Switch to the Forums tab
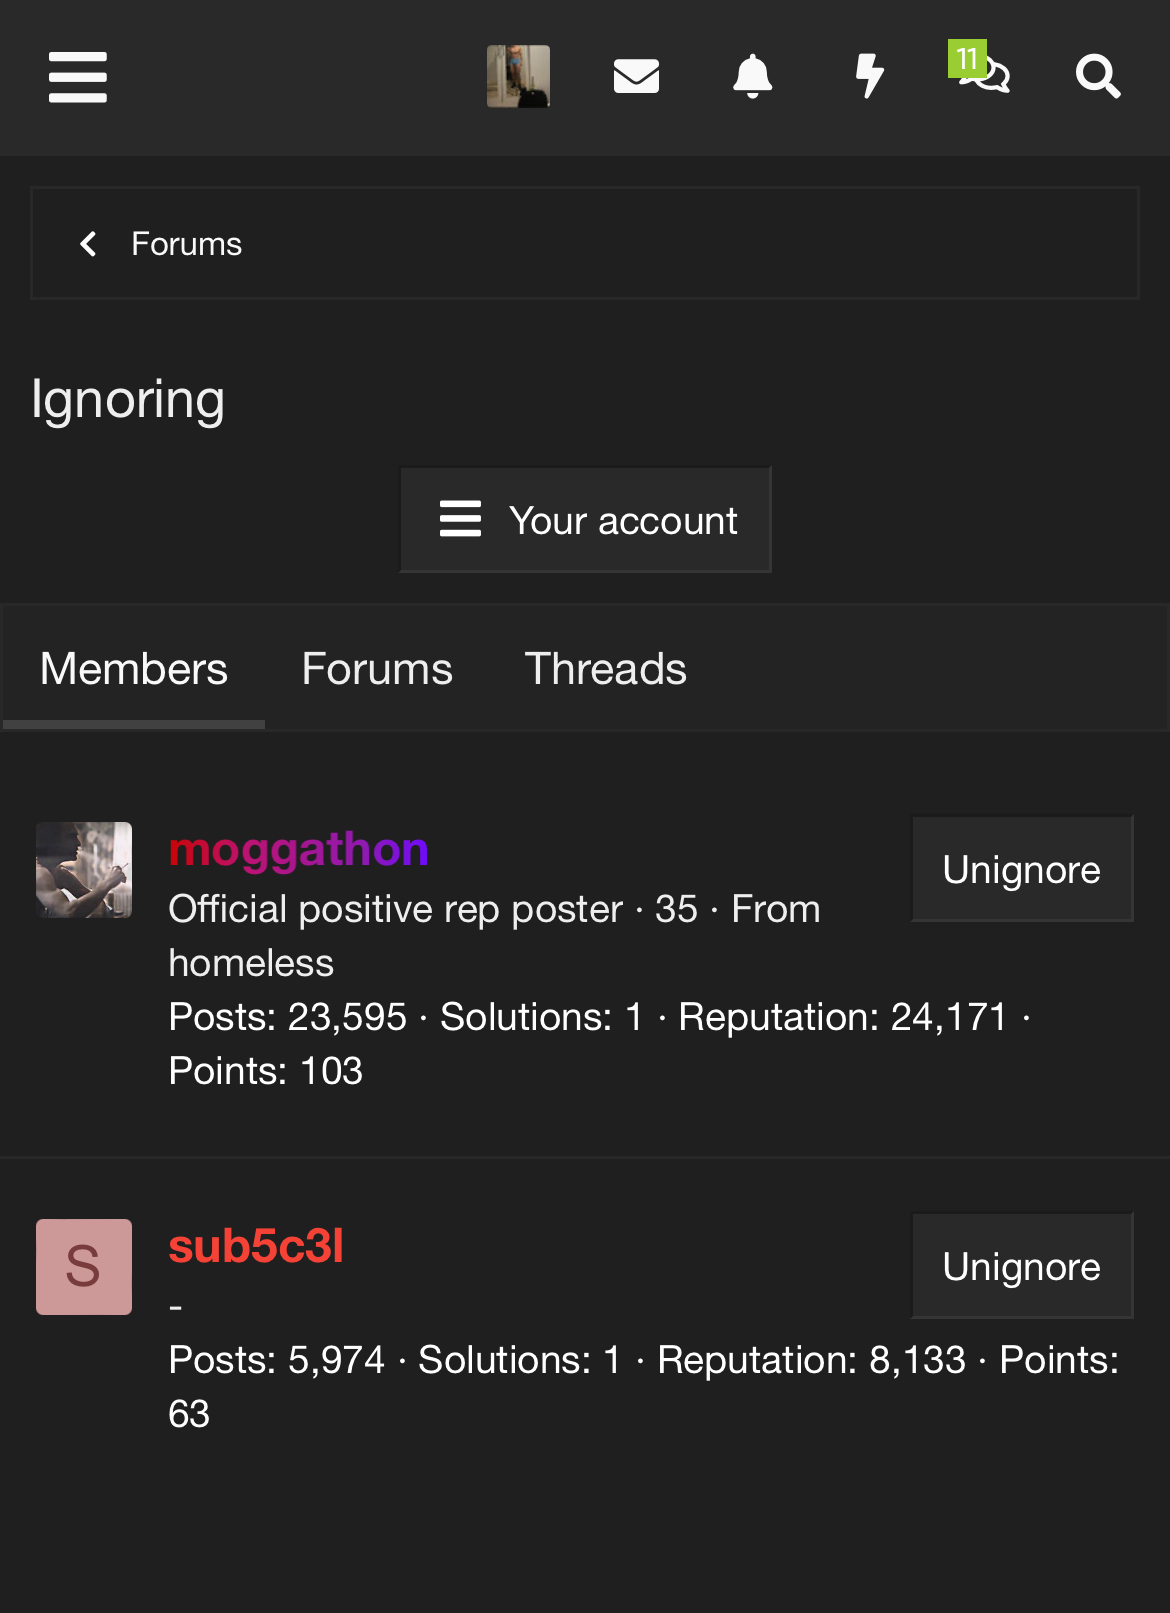1170x1613 pixels. [377, 669]
